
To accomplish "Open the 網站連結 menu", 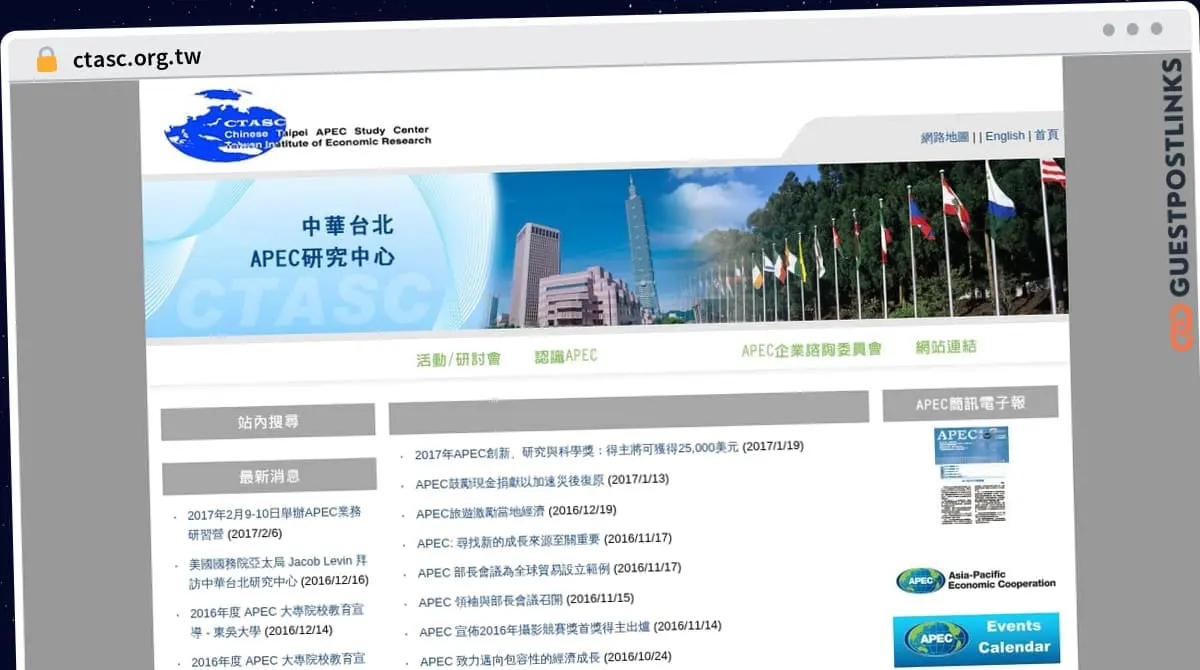I will pyautogui.click(x=946, y=347).
